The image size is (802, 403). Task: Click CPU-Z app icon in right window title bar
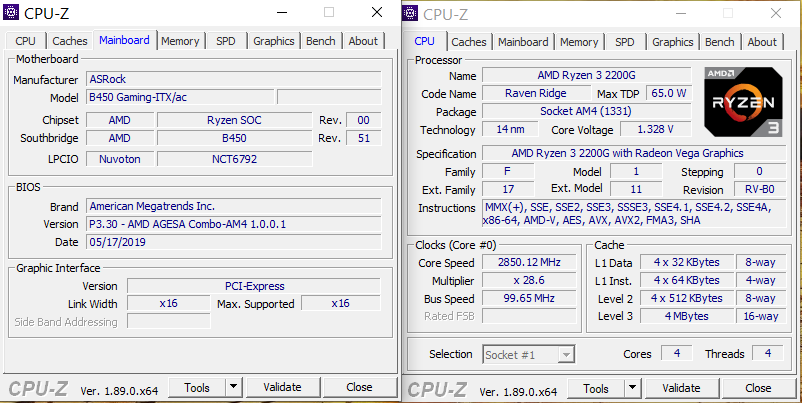tap(410, 13)
